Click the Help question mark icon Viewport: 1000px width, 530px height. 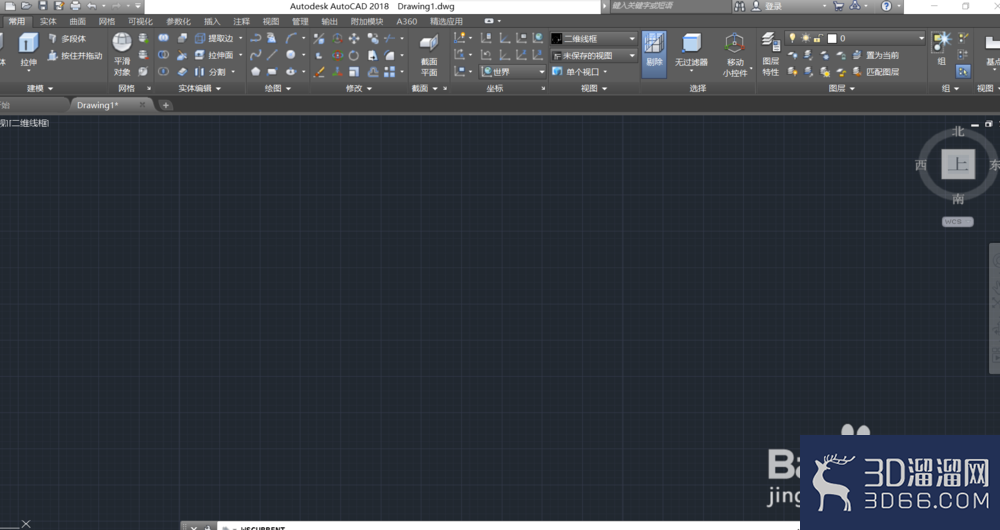[x=886, y=6]
